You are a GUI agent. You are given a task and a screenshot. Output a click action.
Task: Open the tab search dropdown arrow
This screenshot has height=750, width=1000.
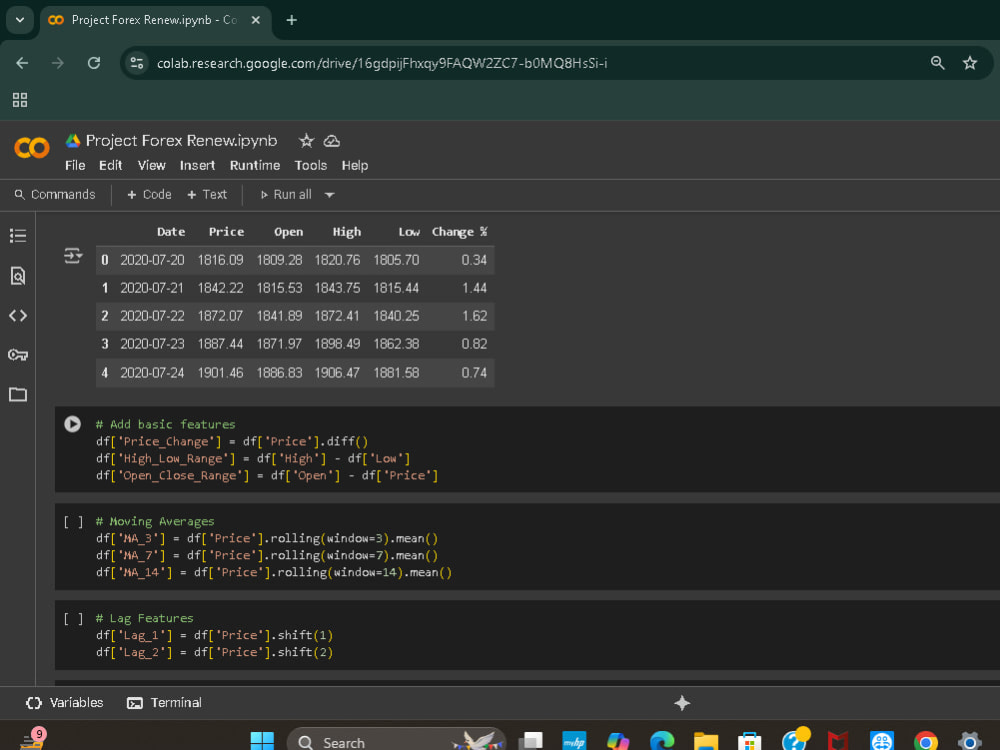(x=20, y=20)
